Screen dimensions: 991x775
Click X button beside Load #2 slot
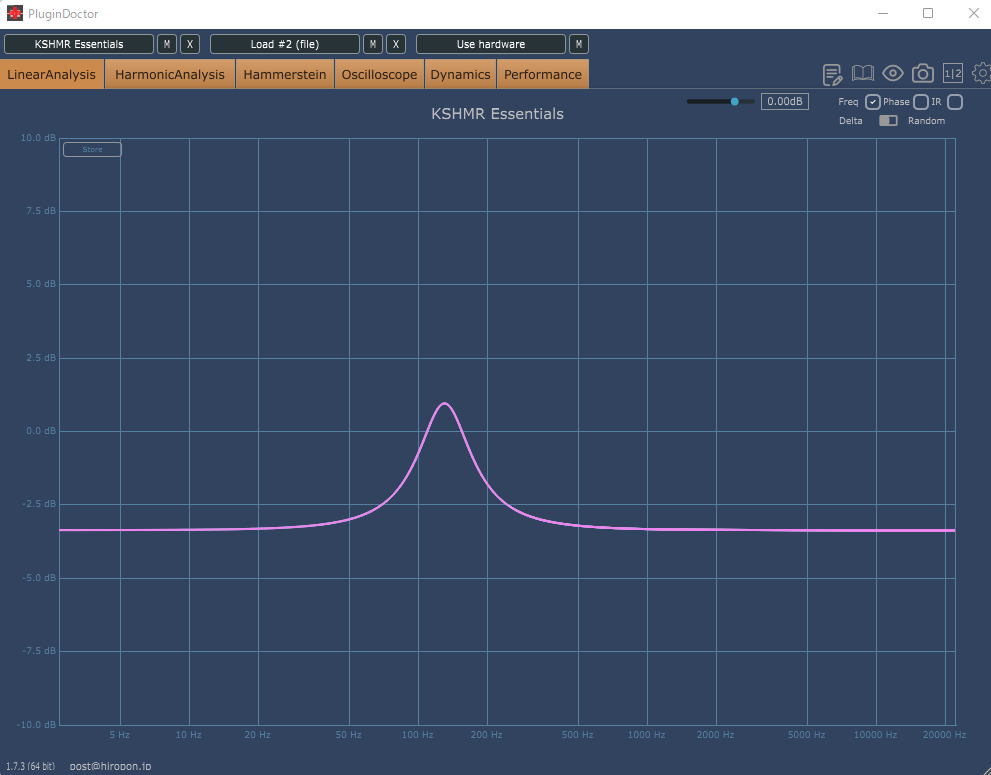396,44
